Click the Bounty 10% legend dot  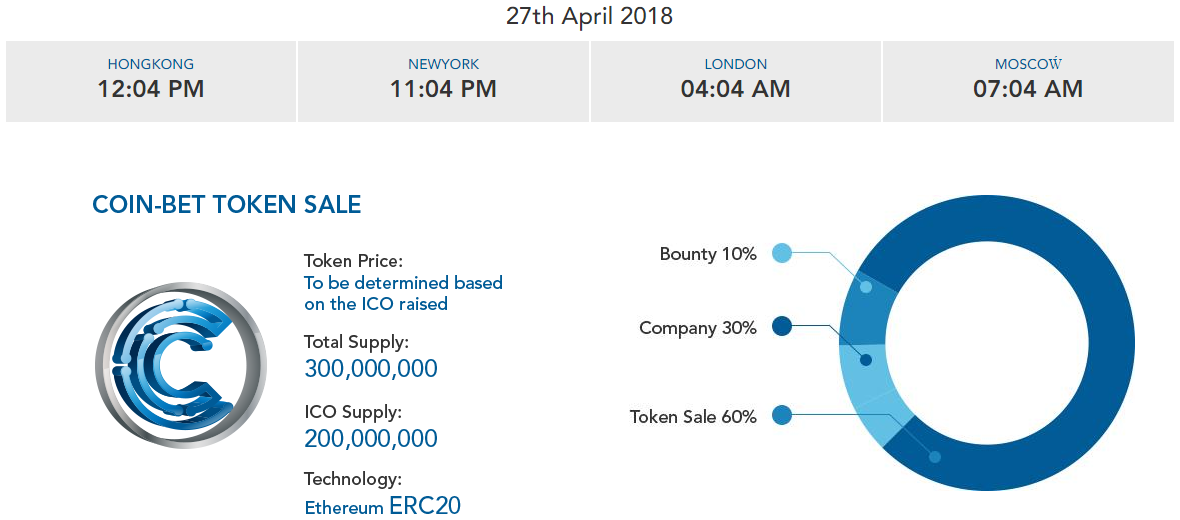(782, 253)
